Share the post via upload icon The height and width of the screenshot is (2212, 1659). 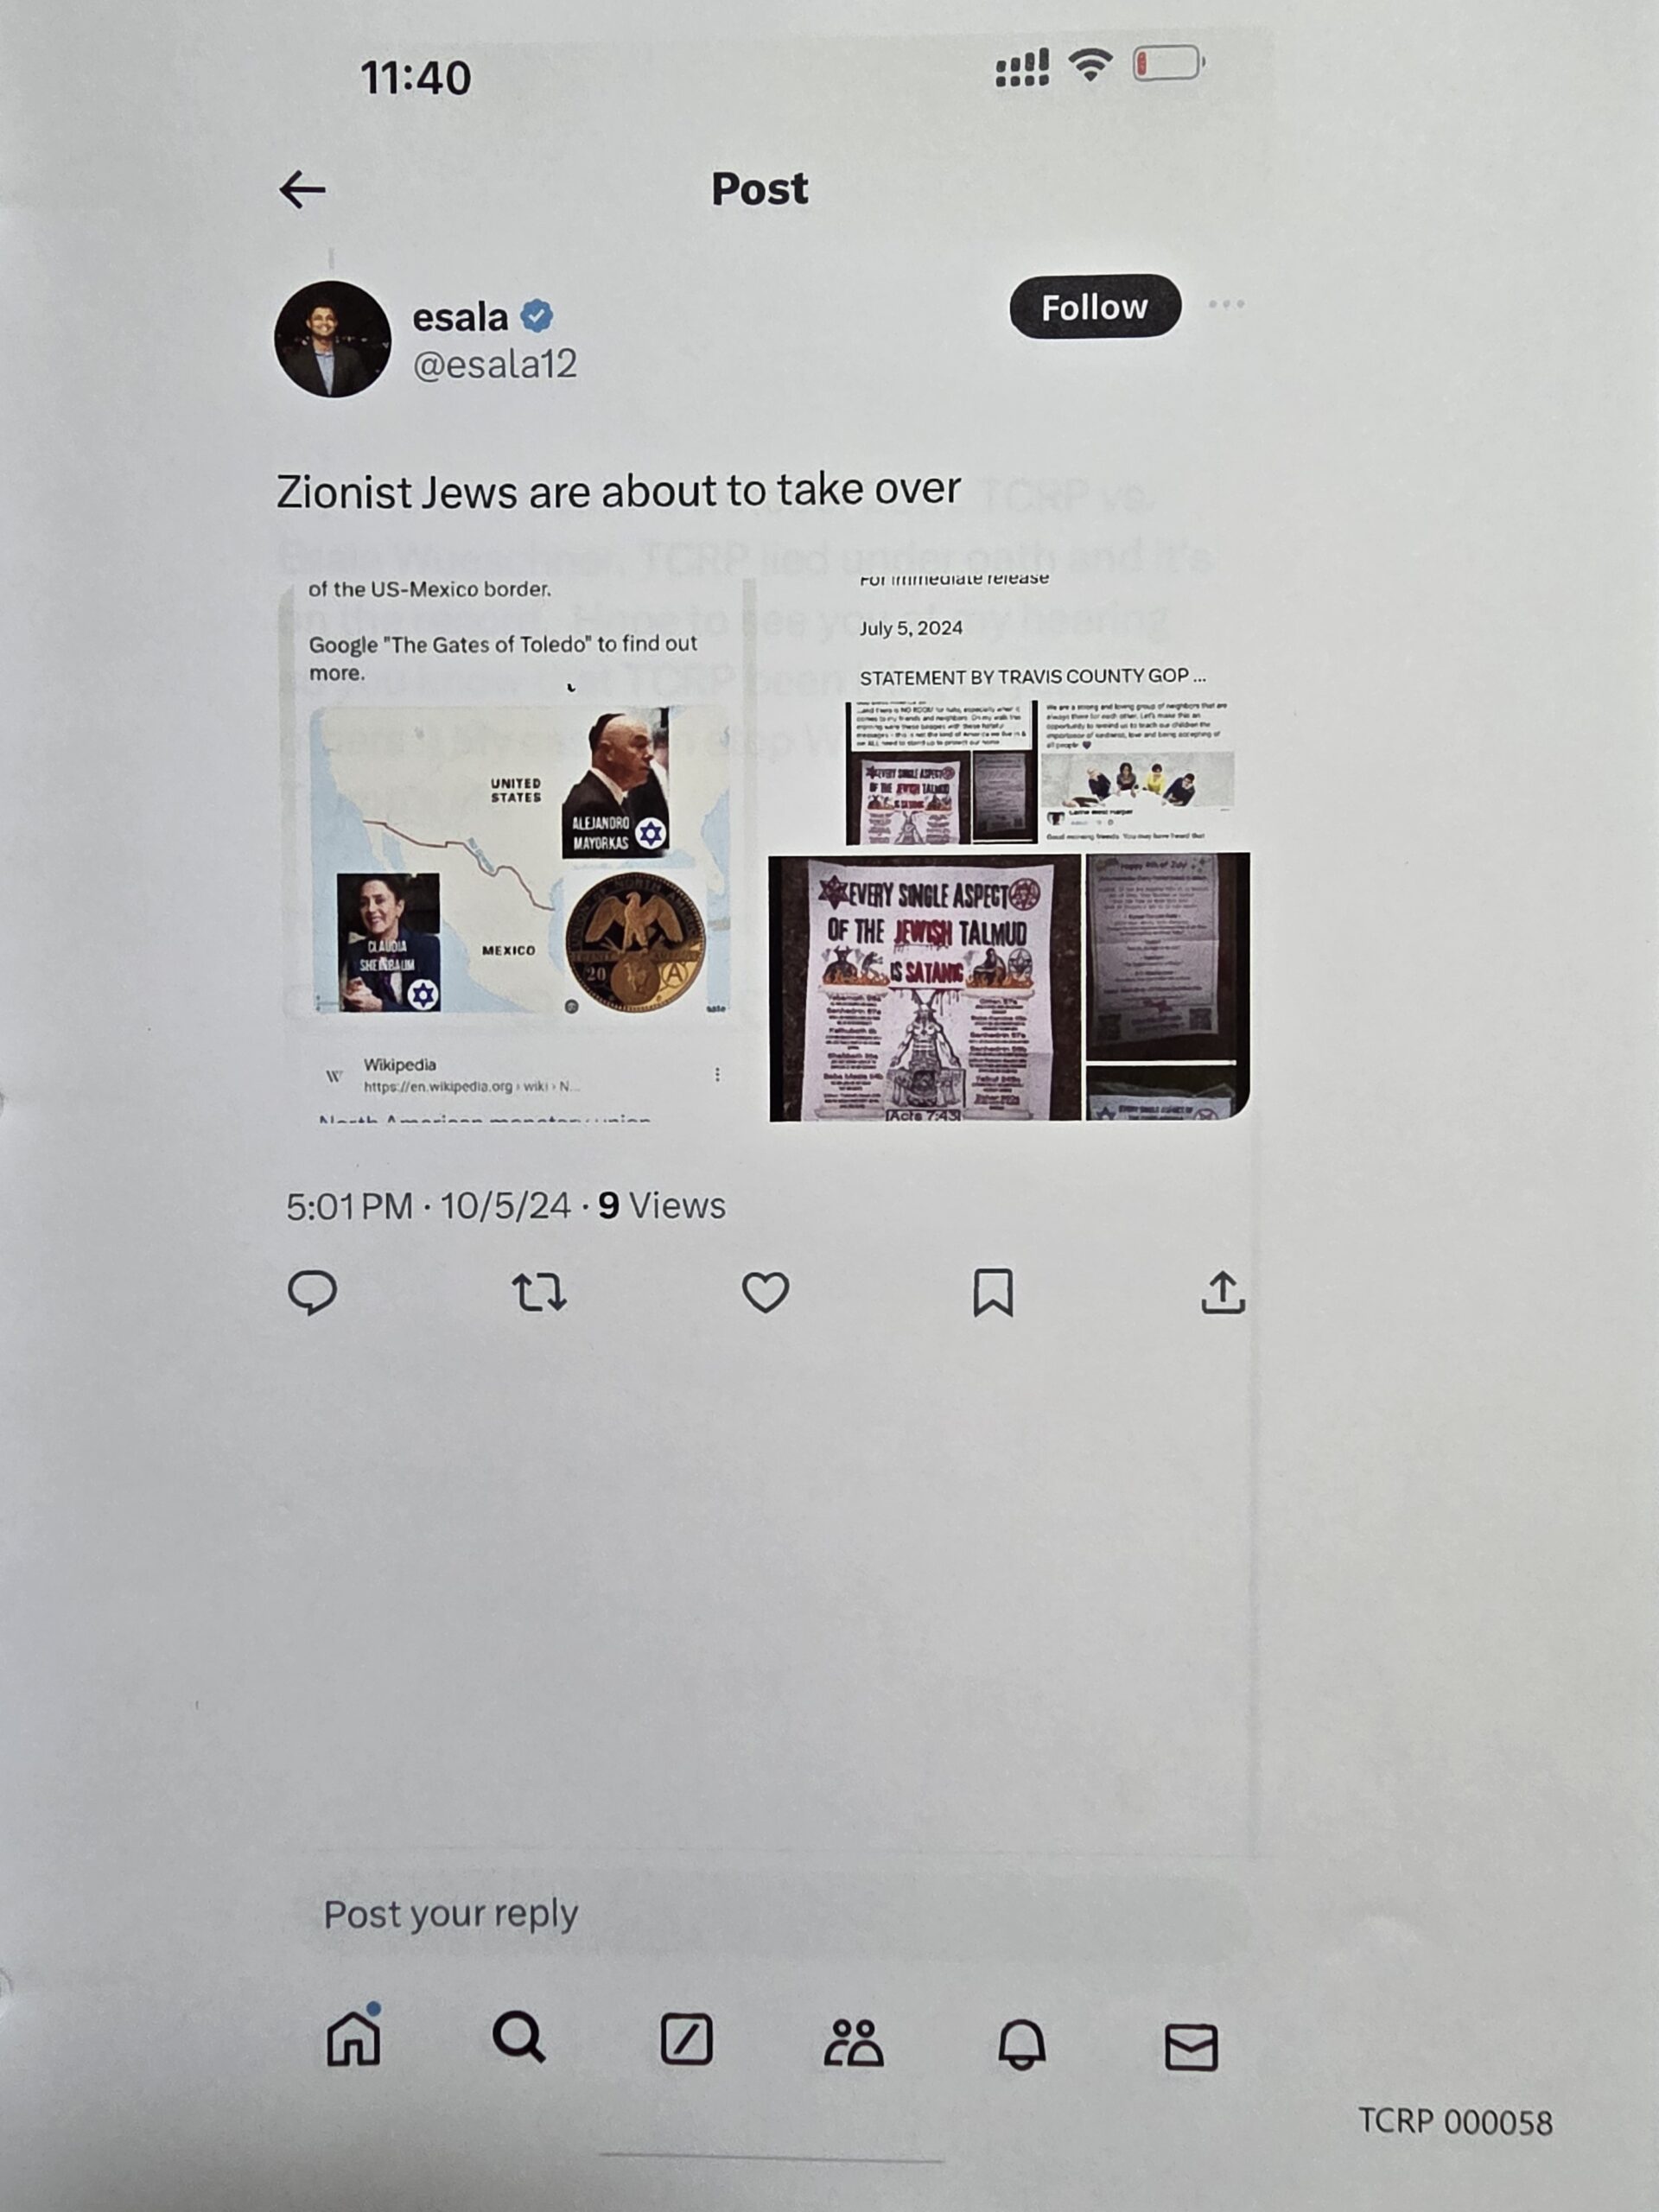[1222, 1292]
